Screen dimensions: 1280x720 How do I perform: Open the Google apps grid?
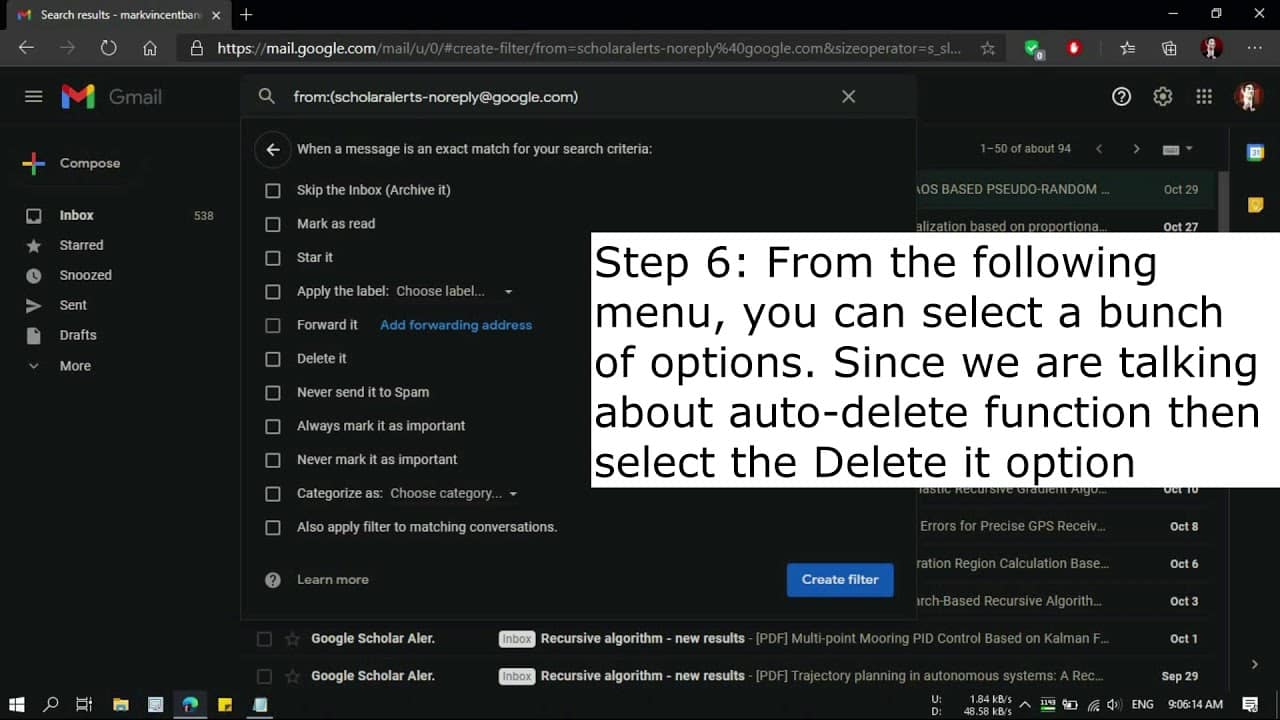pyautogui.click(x=1204, y=96)
